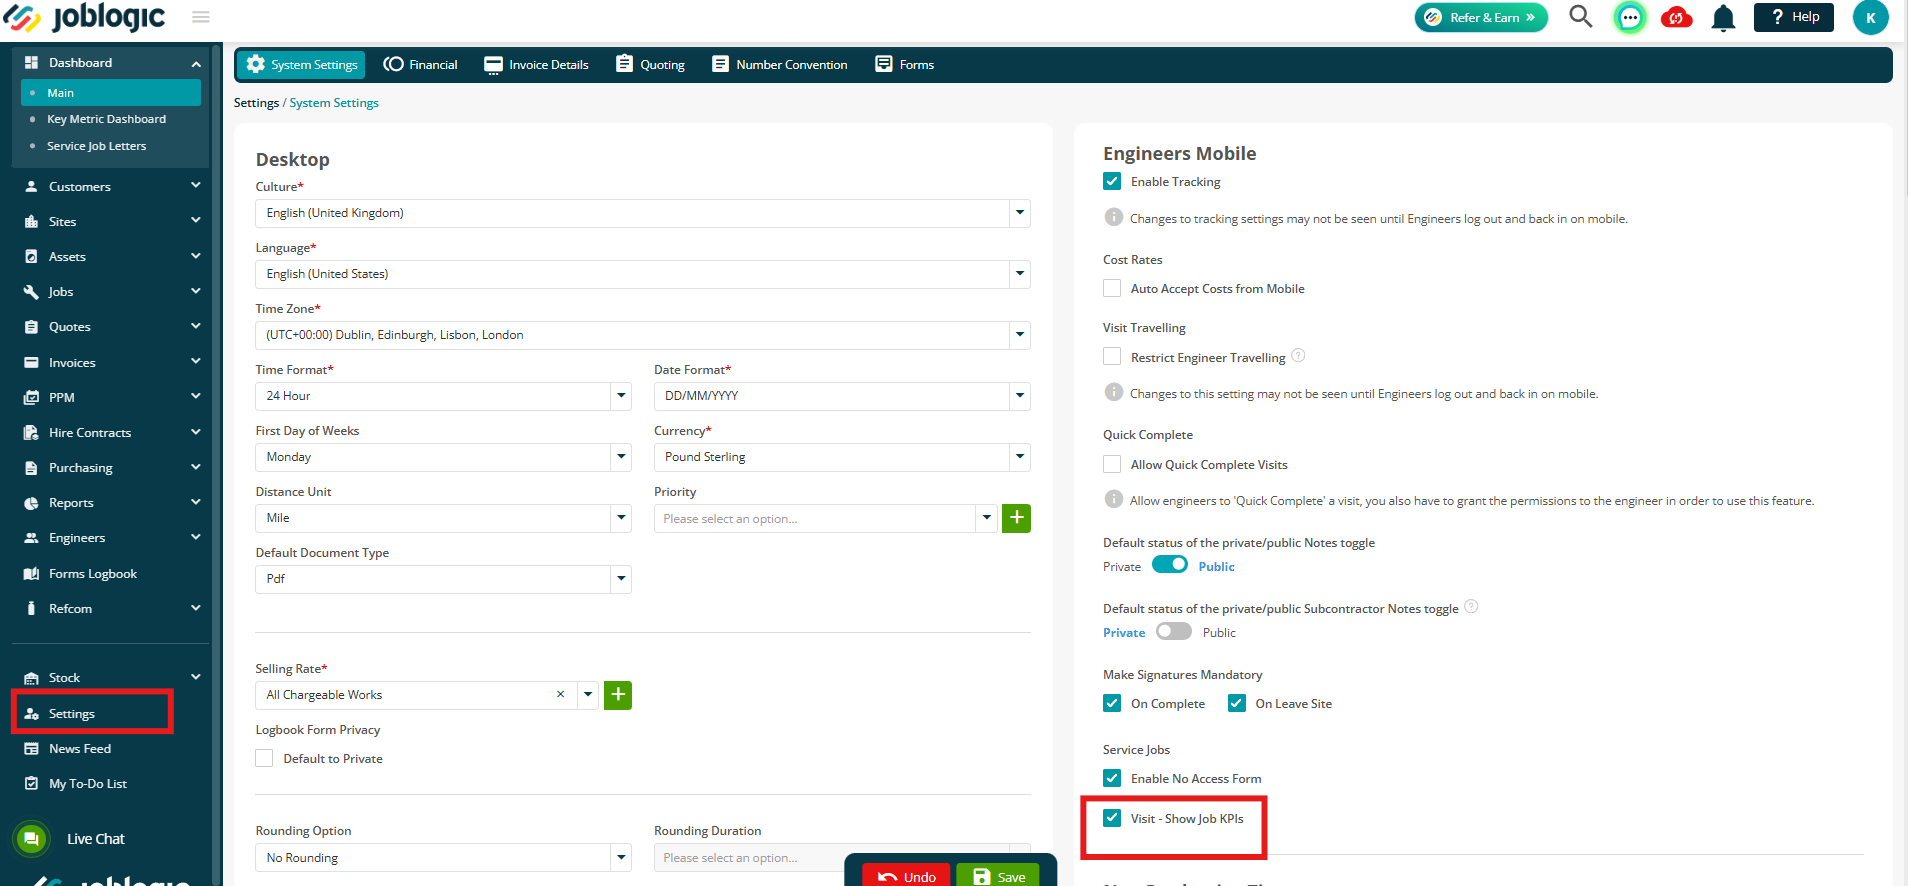Image resolution: width=1908 pixels, height=886 pixels.
Task: Open the green chat bubble icon
Action: point(1630,17)
